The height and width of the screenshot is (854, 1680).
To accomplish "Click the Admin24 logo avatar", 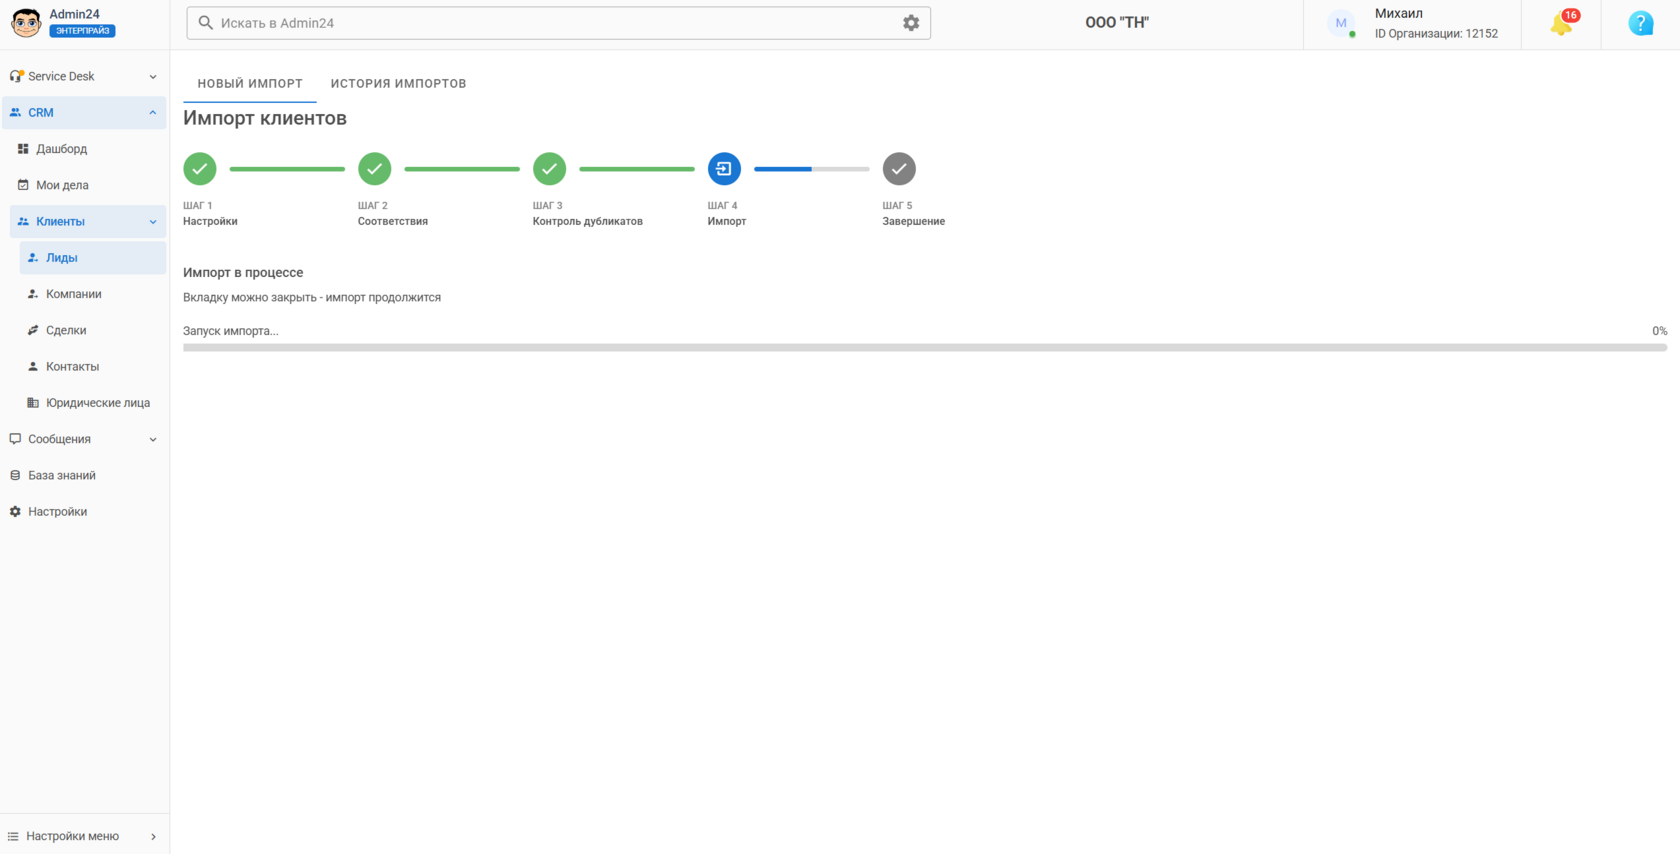I will point(26,22).
